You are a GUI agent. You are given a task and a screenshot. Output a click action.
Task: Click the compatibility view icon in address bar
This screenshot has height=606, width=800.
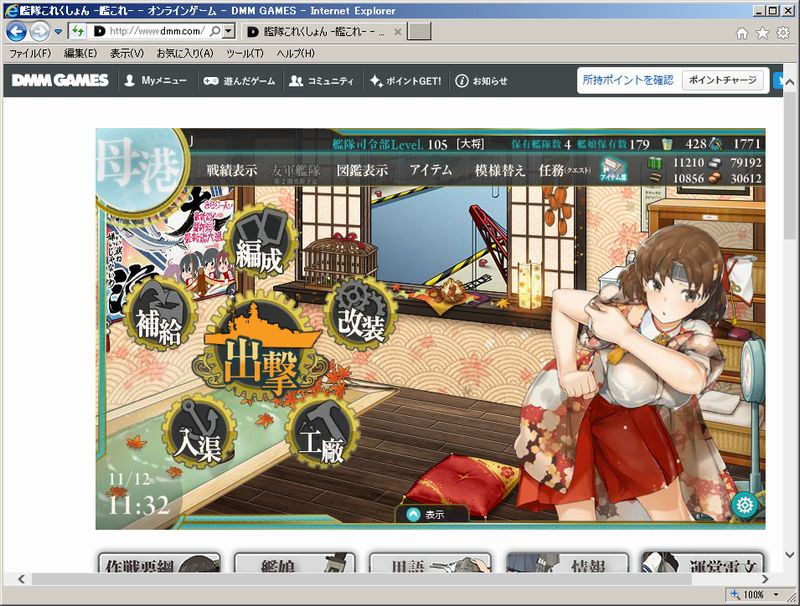78,32
